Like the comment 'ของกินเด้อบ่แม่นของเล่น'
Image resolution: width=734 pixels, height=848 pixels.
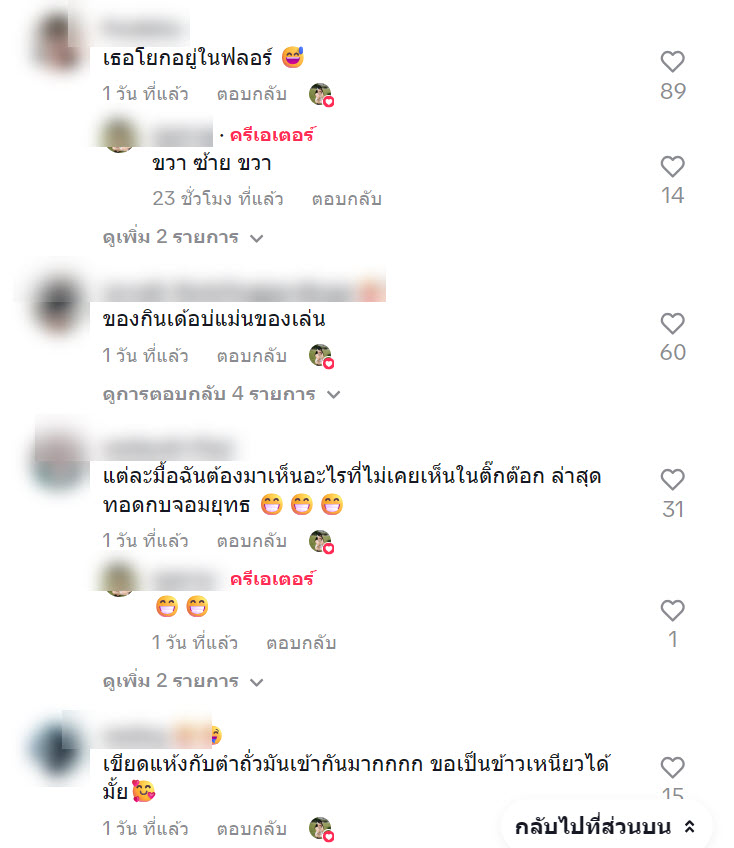(x=672, y=323)
